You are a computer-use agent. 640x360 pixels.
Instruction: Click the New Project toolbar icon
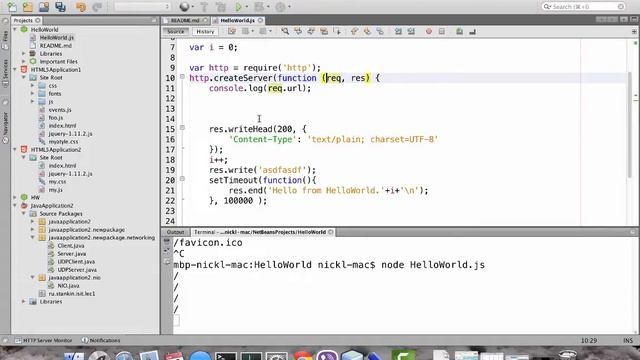point(28,7)
